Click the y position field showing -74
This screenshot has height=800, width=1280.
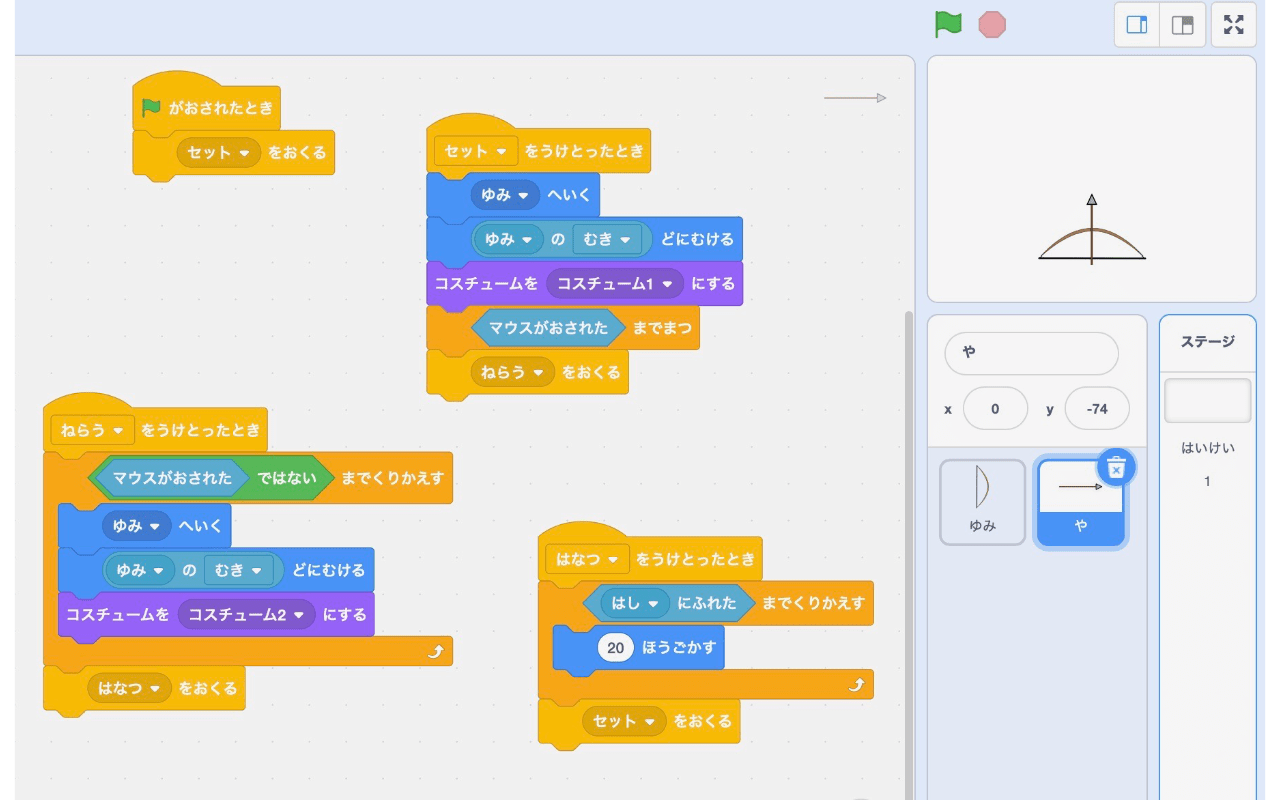click(1097, 409)
